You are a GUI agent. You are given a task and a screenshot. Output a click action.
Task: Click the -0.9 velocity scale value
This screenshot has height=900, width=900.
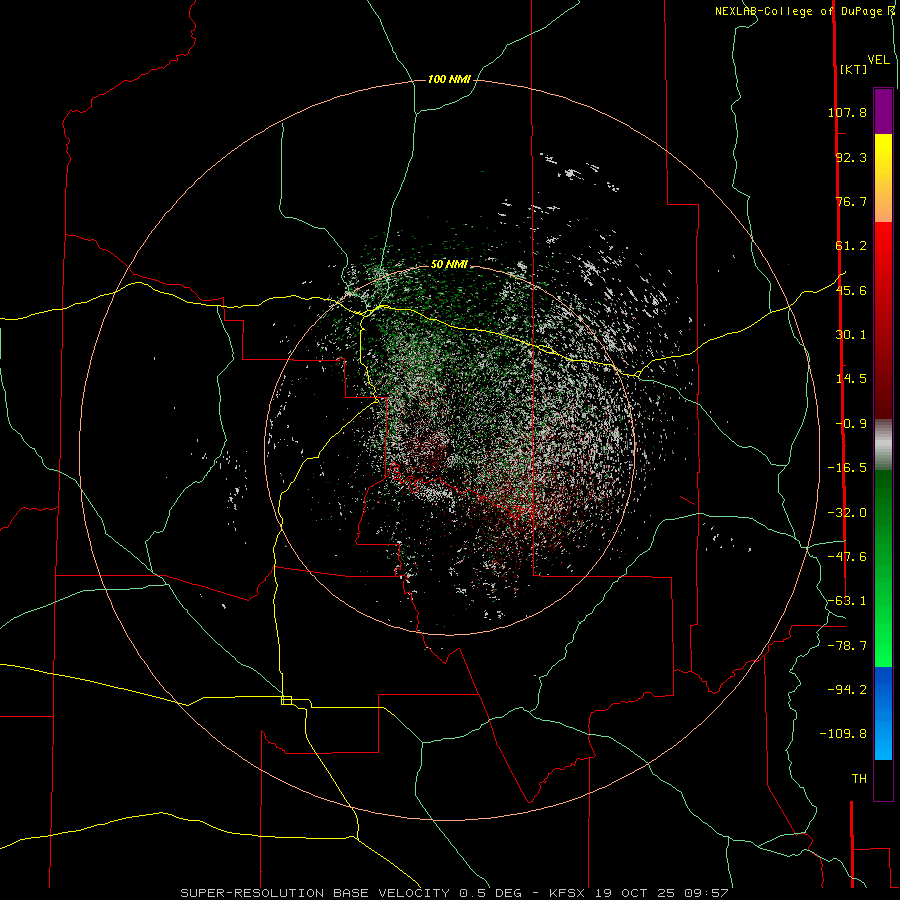coord(851,424)
